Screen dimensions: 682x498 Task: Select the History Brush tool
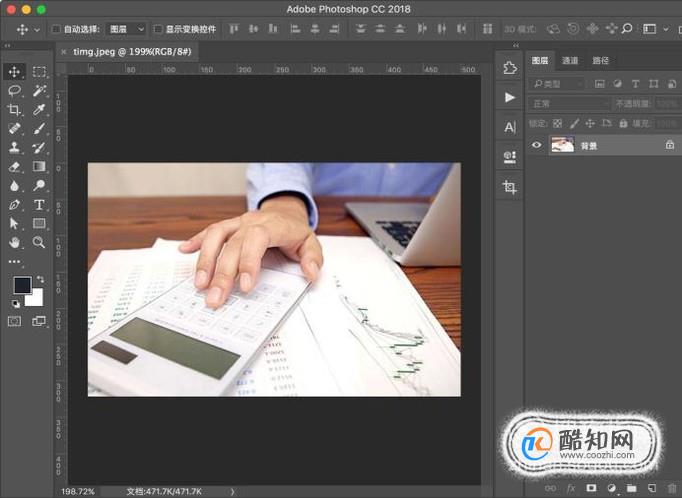coord(39,147)
